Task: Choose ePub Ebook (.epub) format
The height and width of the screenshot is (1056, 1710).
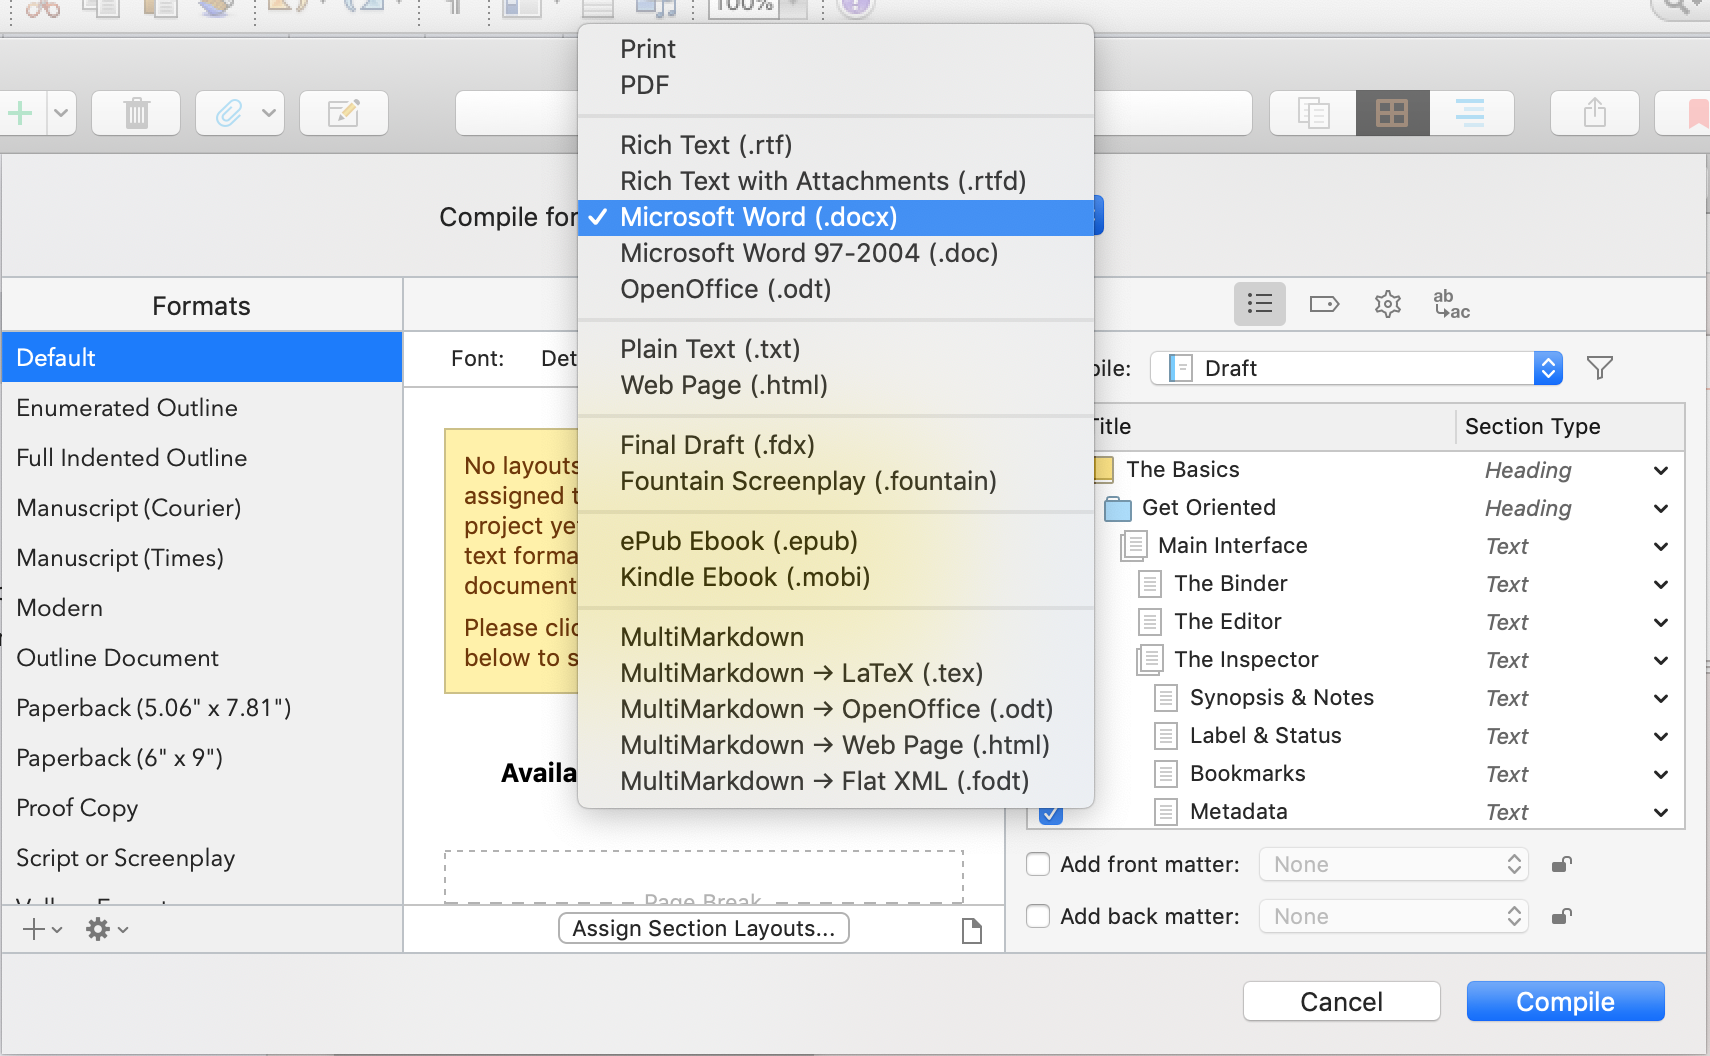Action: click(x=836, y=541)
